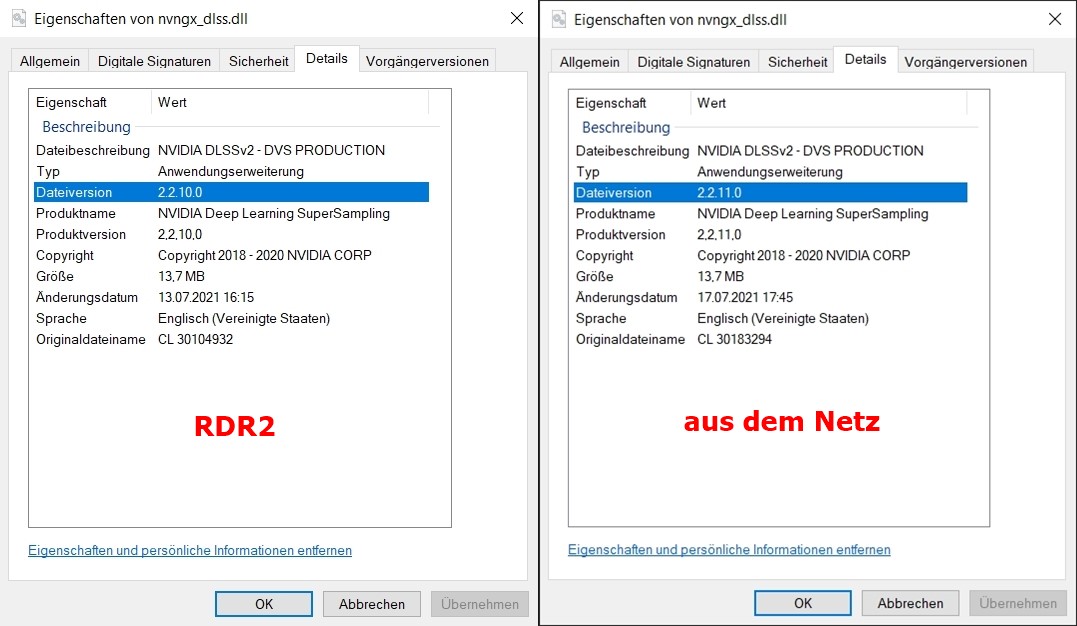Select the Dateiversion 2.2.11.0 row
Image resolution: width=1077 pixels, height=626 pixels.
(770, 192)
